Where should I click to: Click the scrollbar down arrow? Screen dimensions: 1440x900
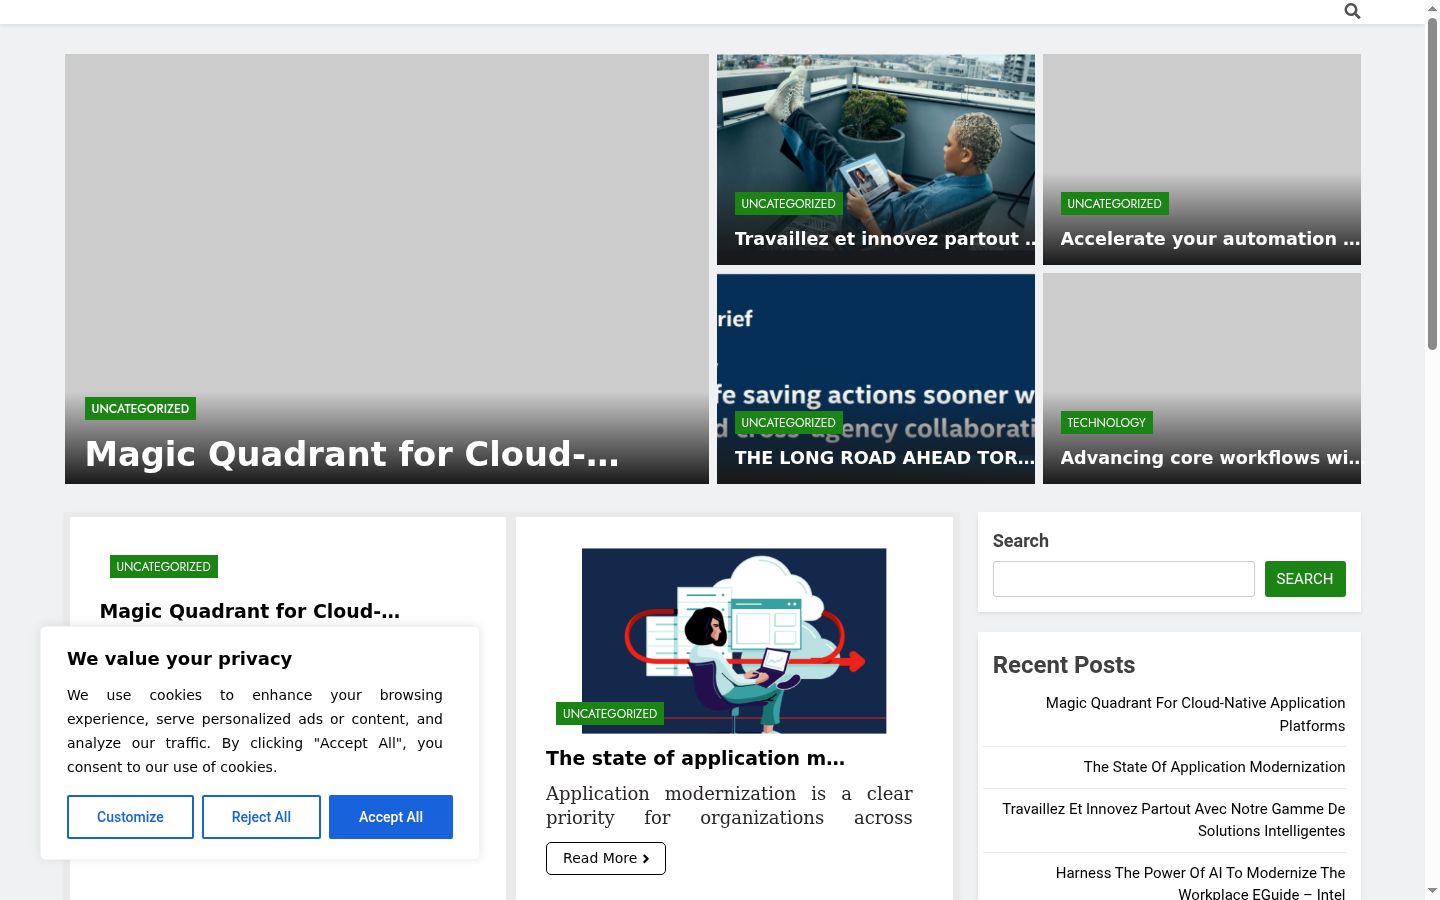tap(1432, 891)
